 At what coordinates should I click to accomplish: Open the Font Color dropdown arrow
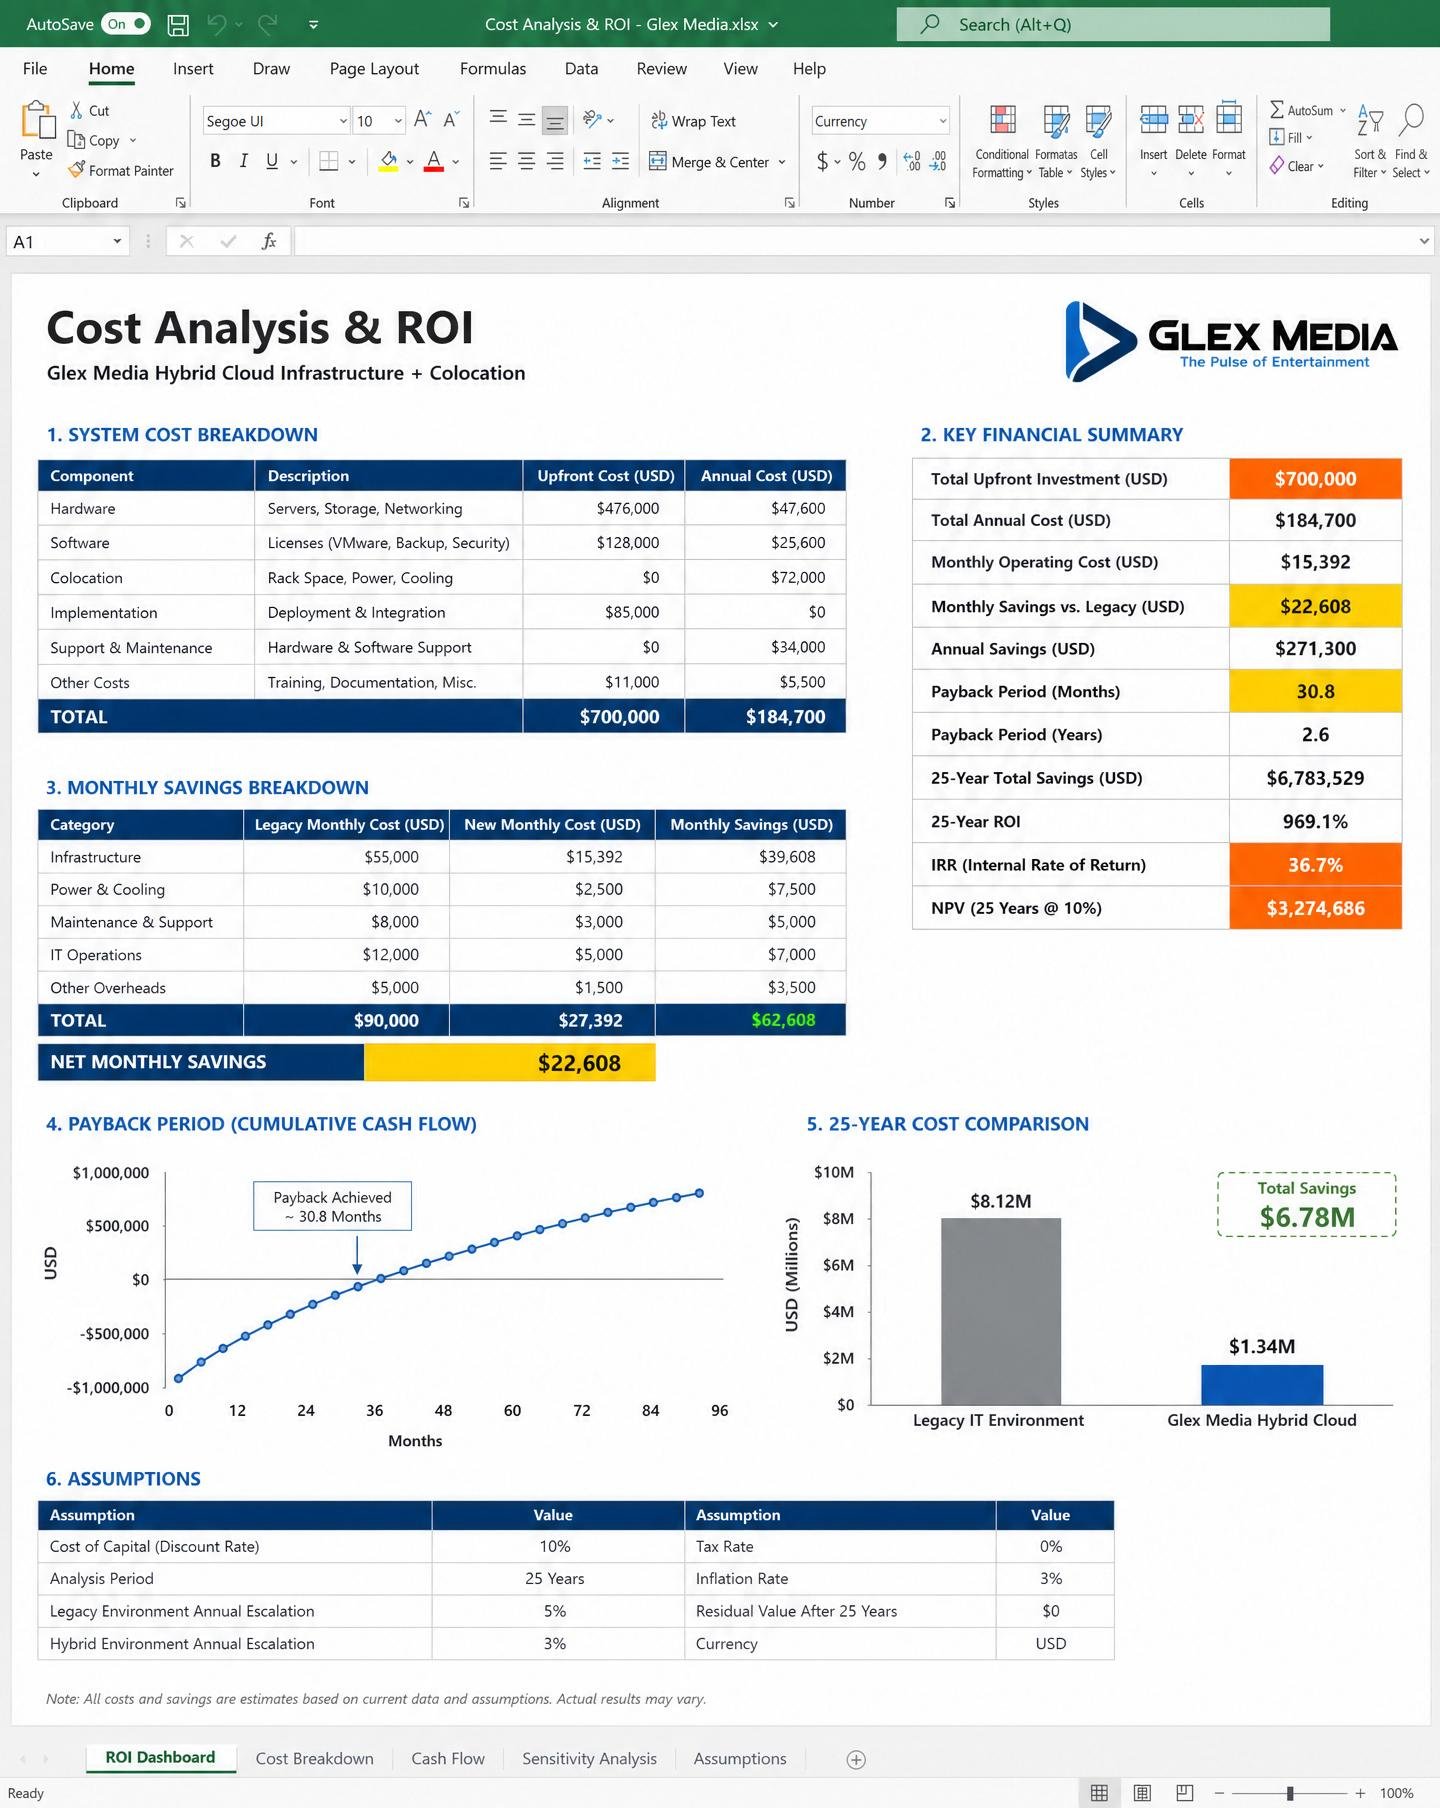pos(456,162)
